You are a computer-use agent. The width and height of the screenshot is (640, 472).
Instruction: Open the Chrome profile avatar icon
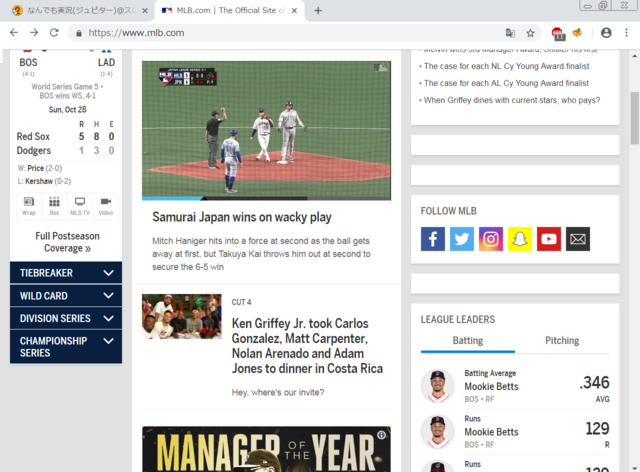(x=606, y=33)
